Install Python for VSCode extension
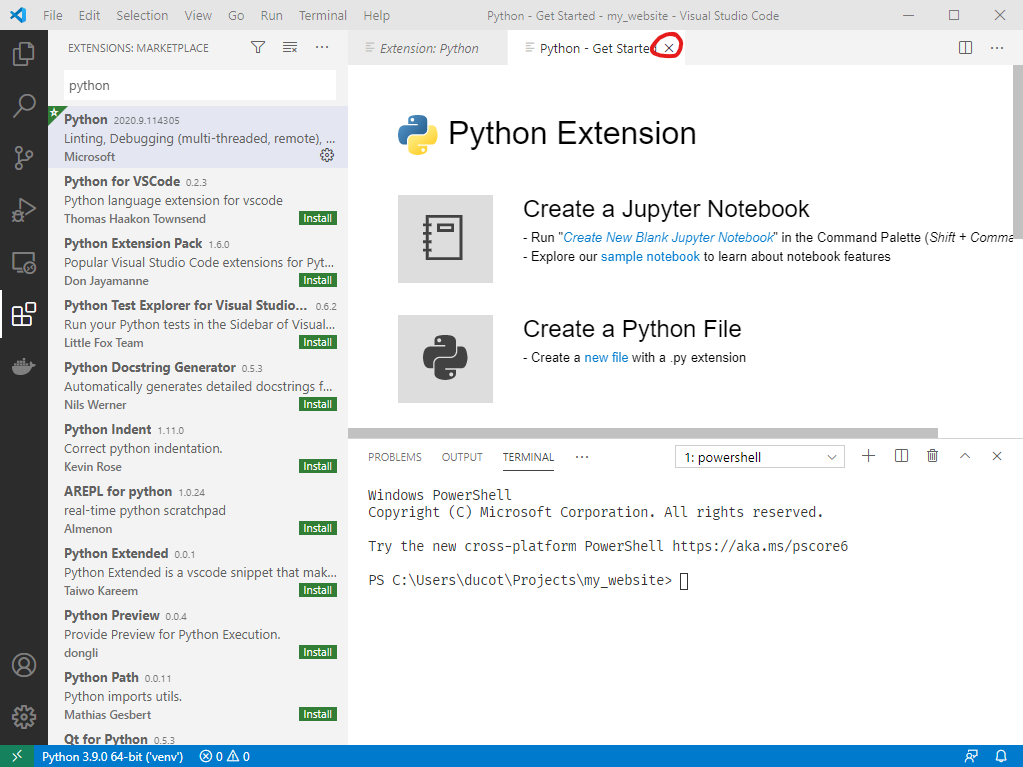The height and width of the screenshot is (767, 1023). click(x=318, y=218)
